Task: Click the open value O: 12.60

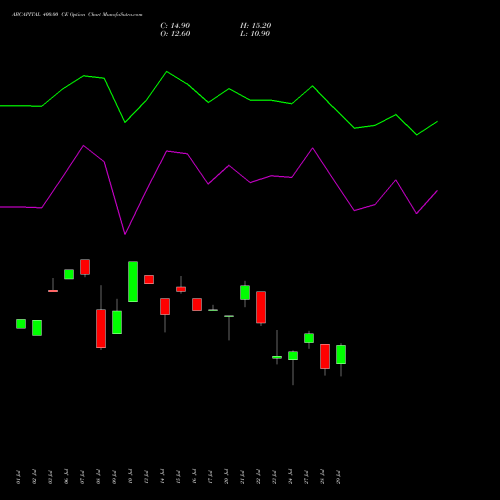Action: pyautogui.click(x=175, y=34)
